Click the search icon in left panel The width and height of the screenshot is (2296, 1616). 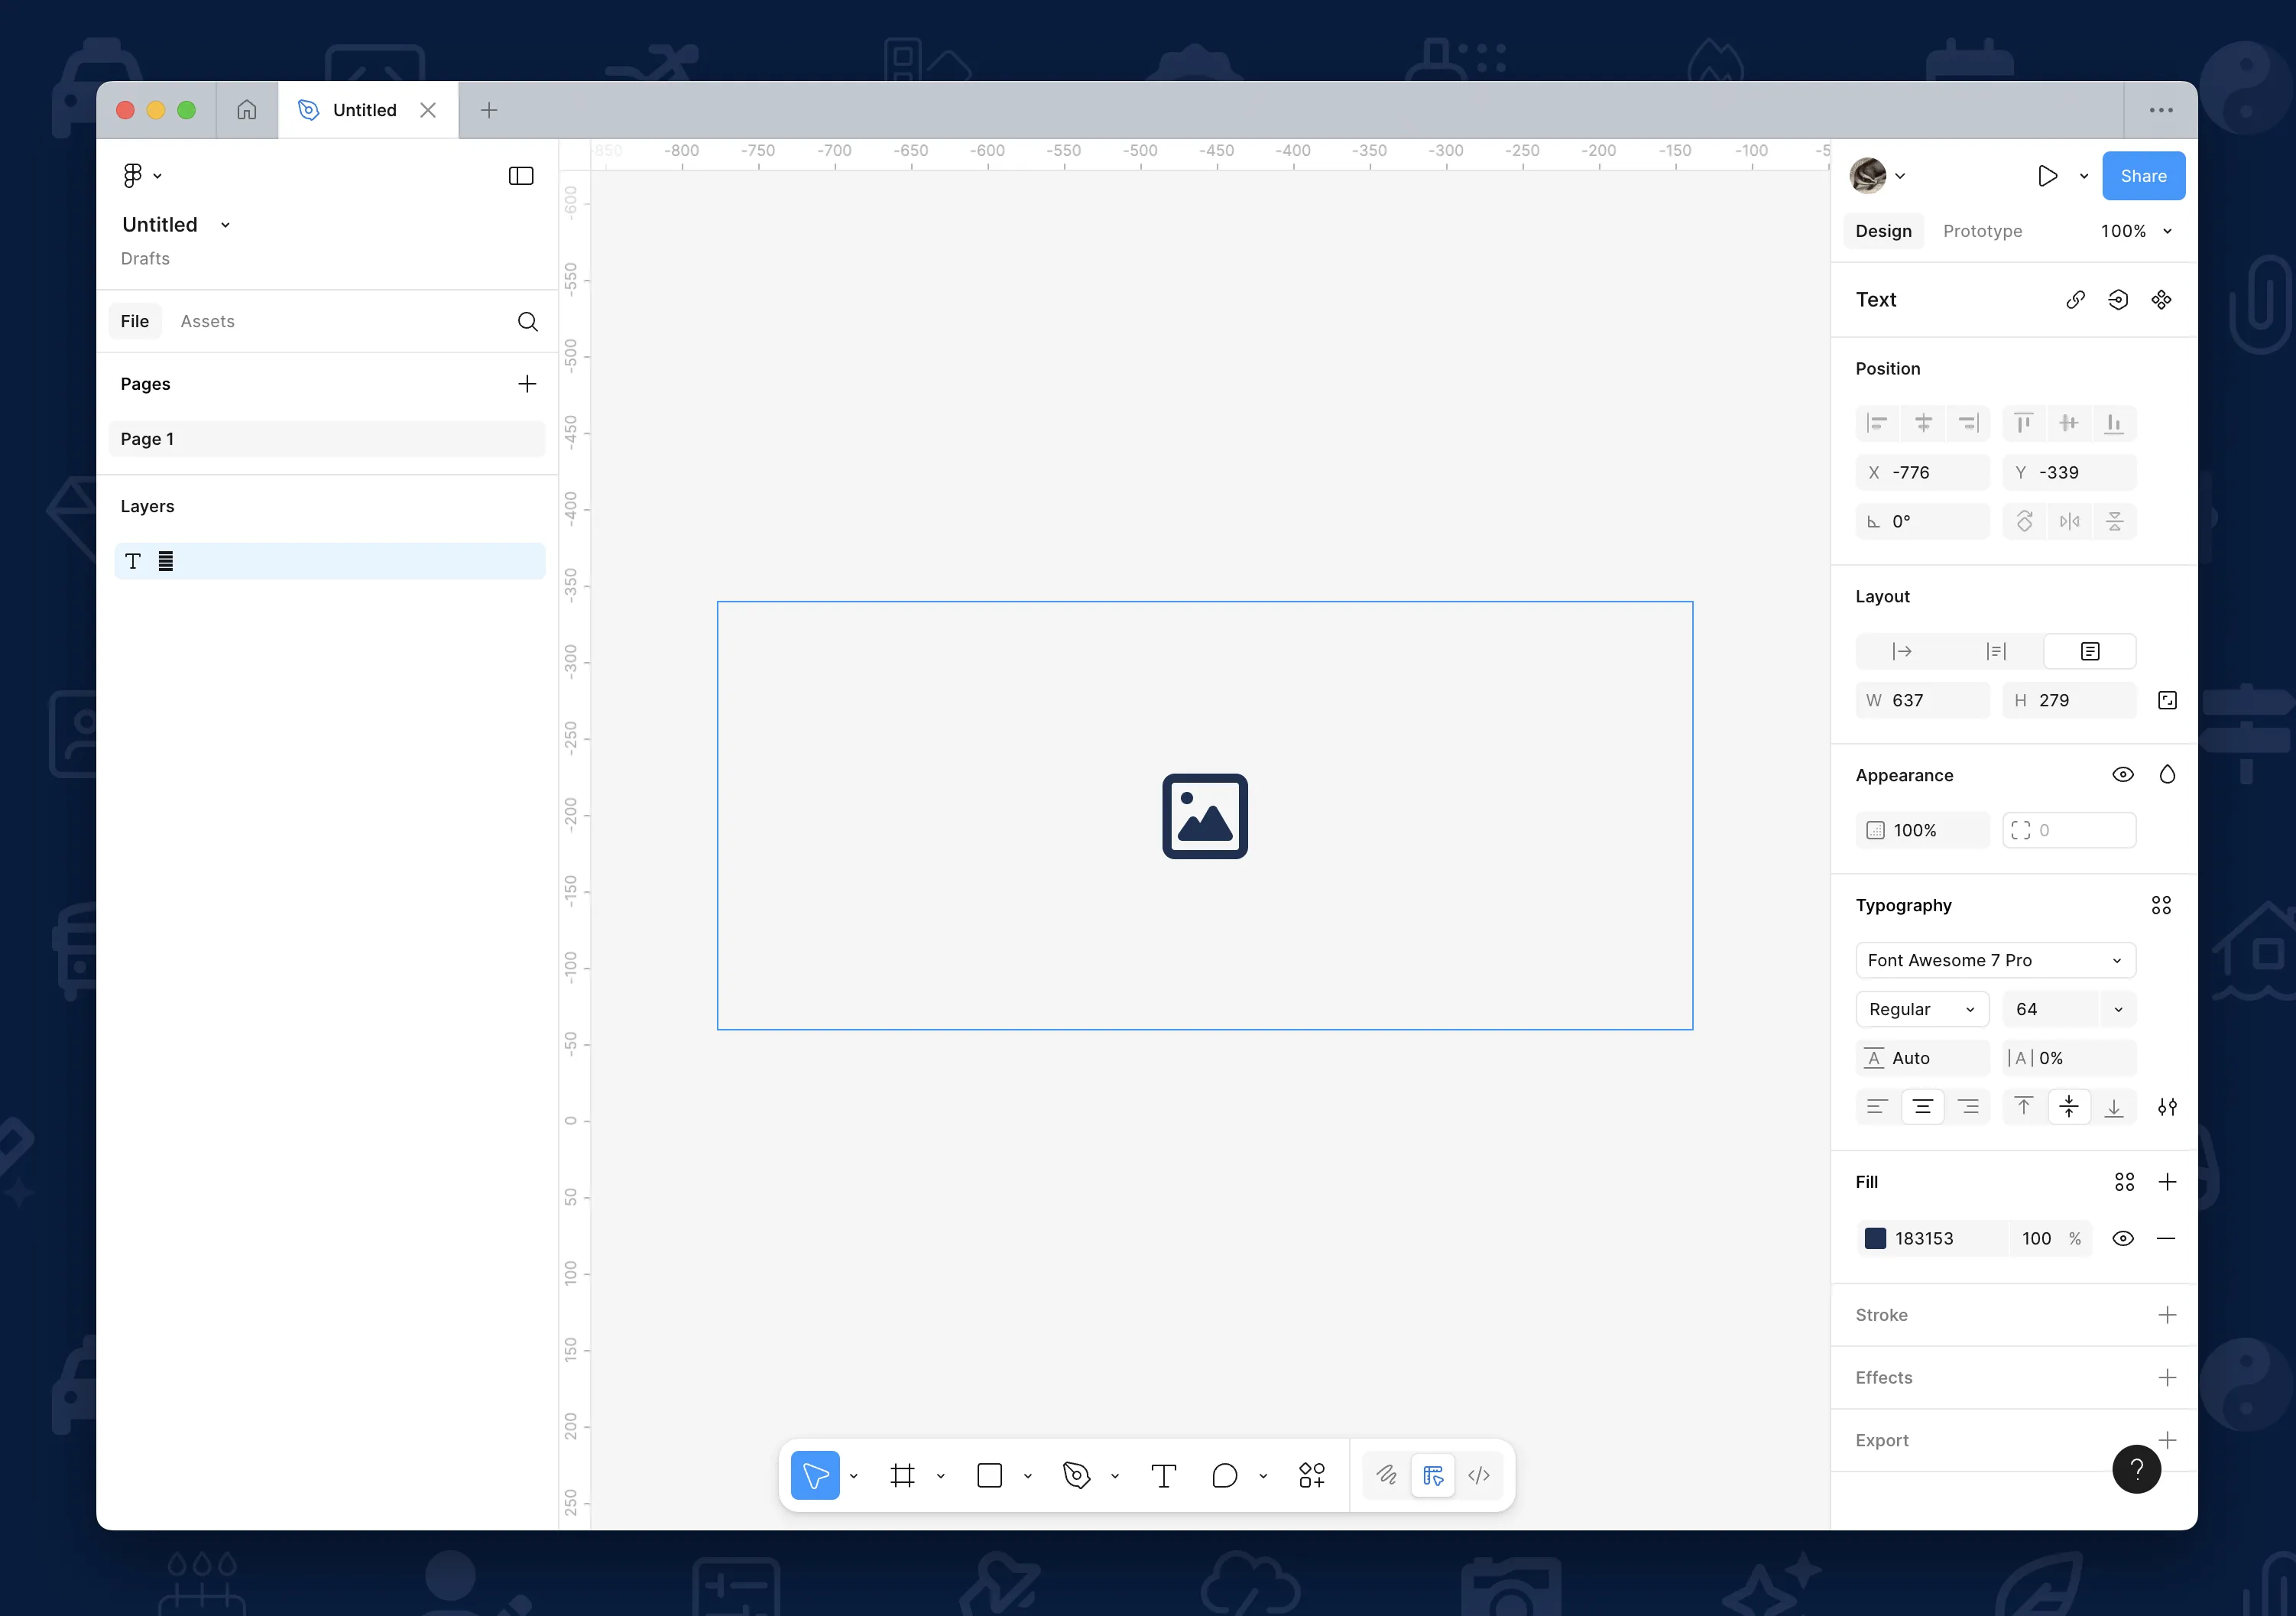[x=528, y=321]
